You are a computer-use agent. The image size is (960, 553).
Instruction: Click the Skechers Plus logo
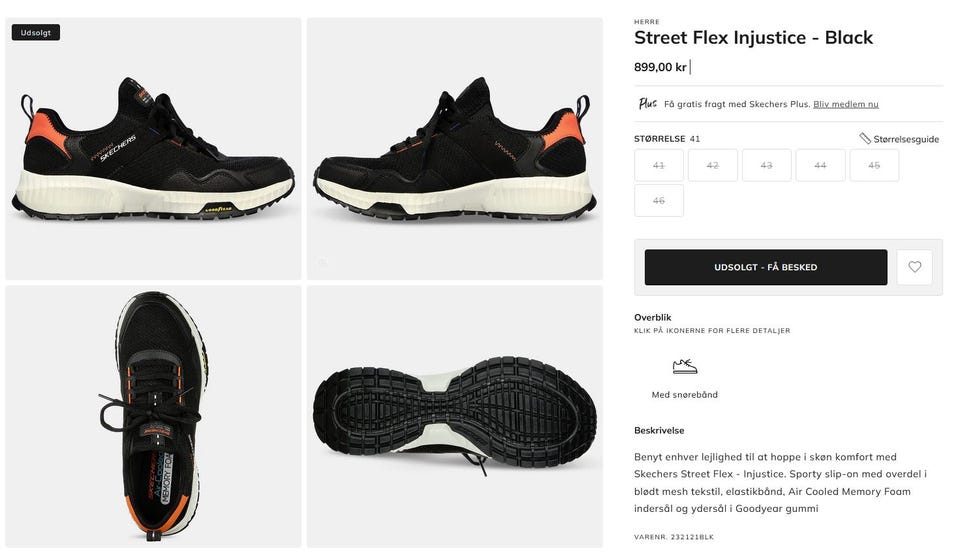click(648, 104)
